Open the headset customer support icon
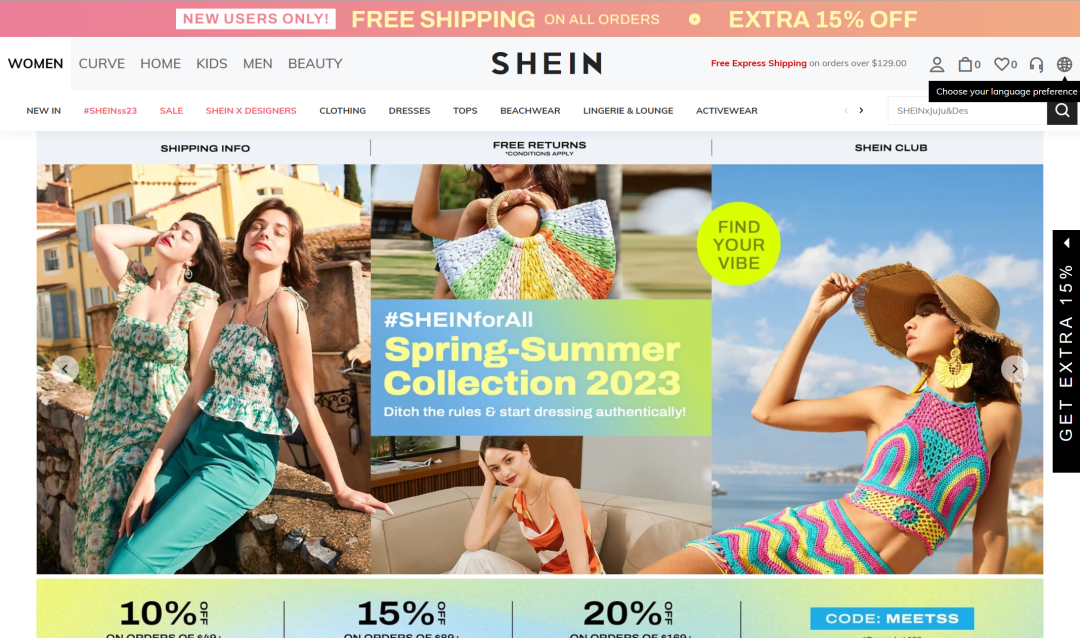 click(x=1036, y=64)
